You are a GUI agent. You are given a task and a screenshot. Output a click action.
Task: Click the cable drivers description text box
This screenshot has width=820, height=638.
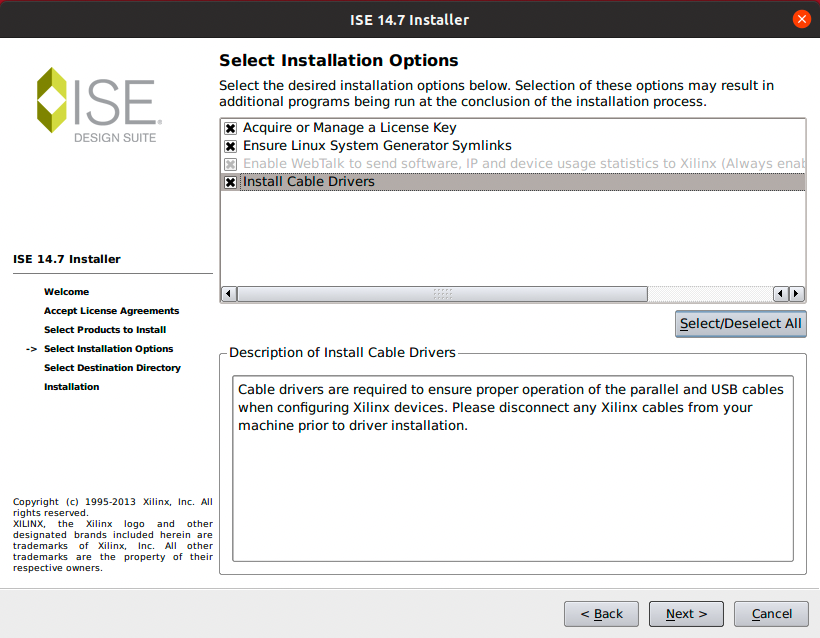click(x=512, y=469)
